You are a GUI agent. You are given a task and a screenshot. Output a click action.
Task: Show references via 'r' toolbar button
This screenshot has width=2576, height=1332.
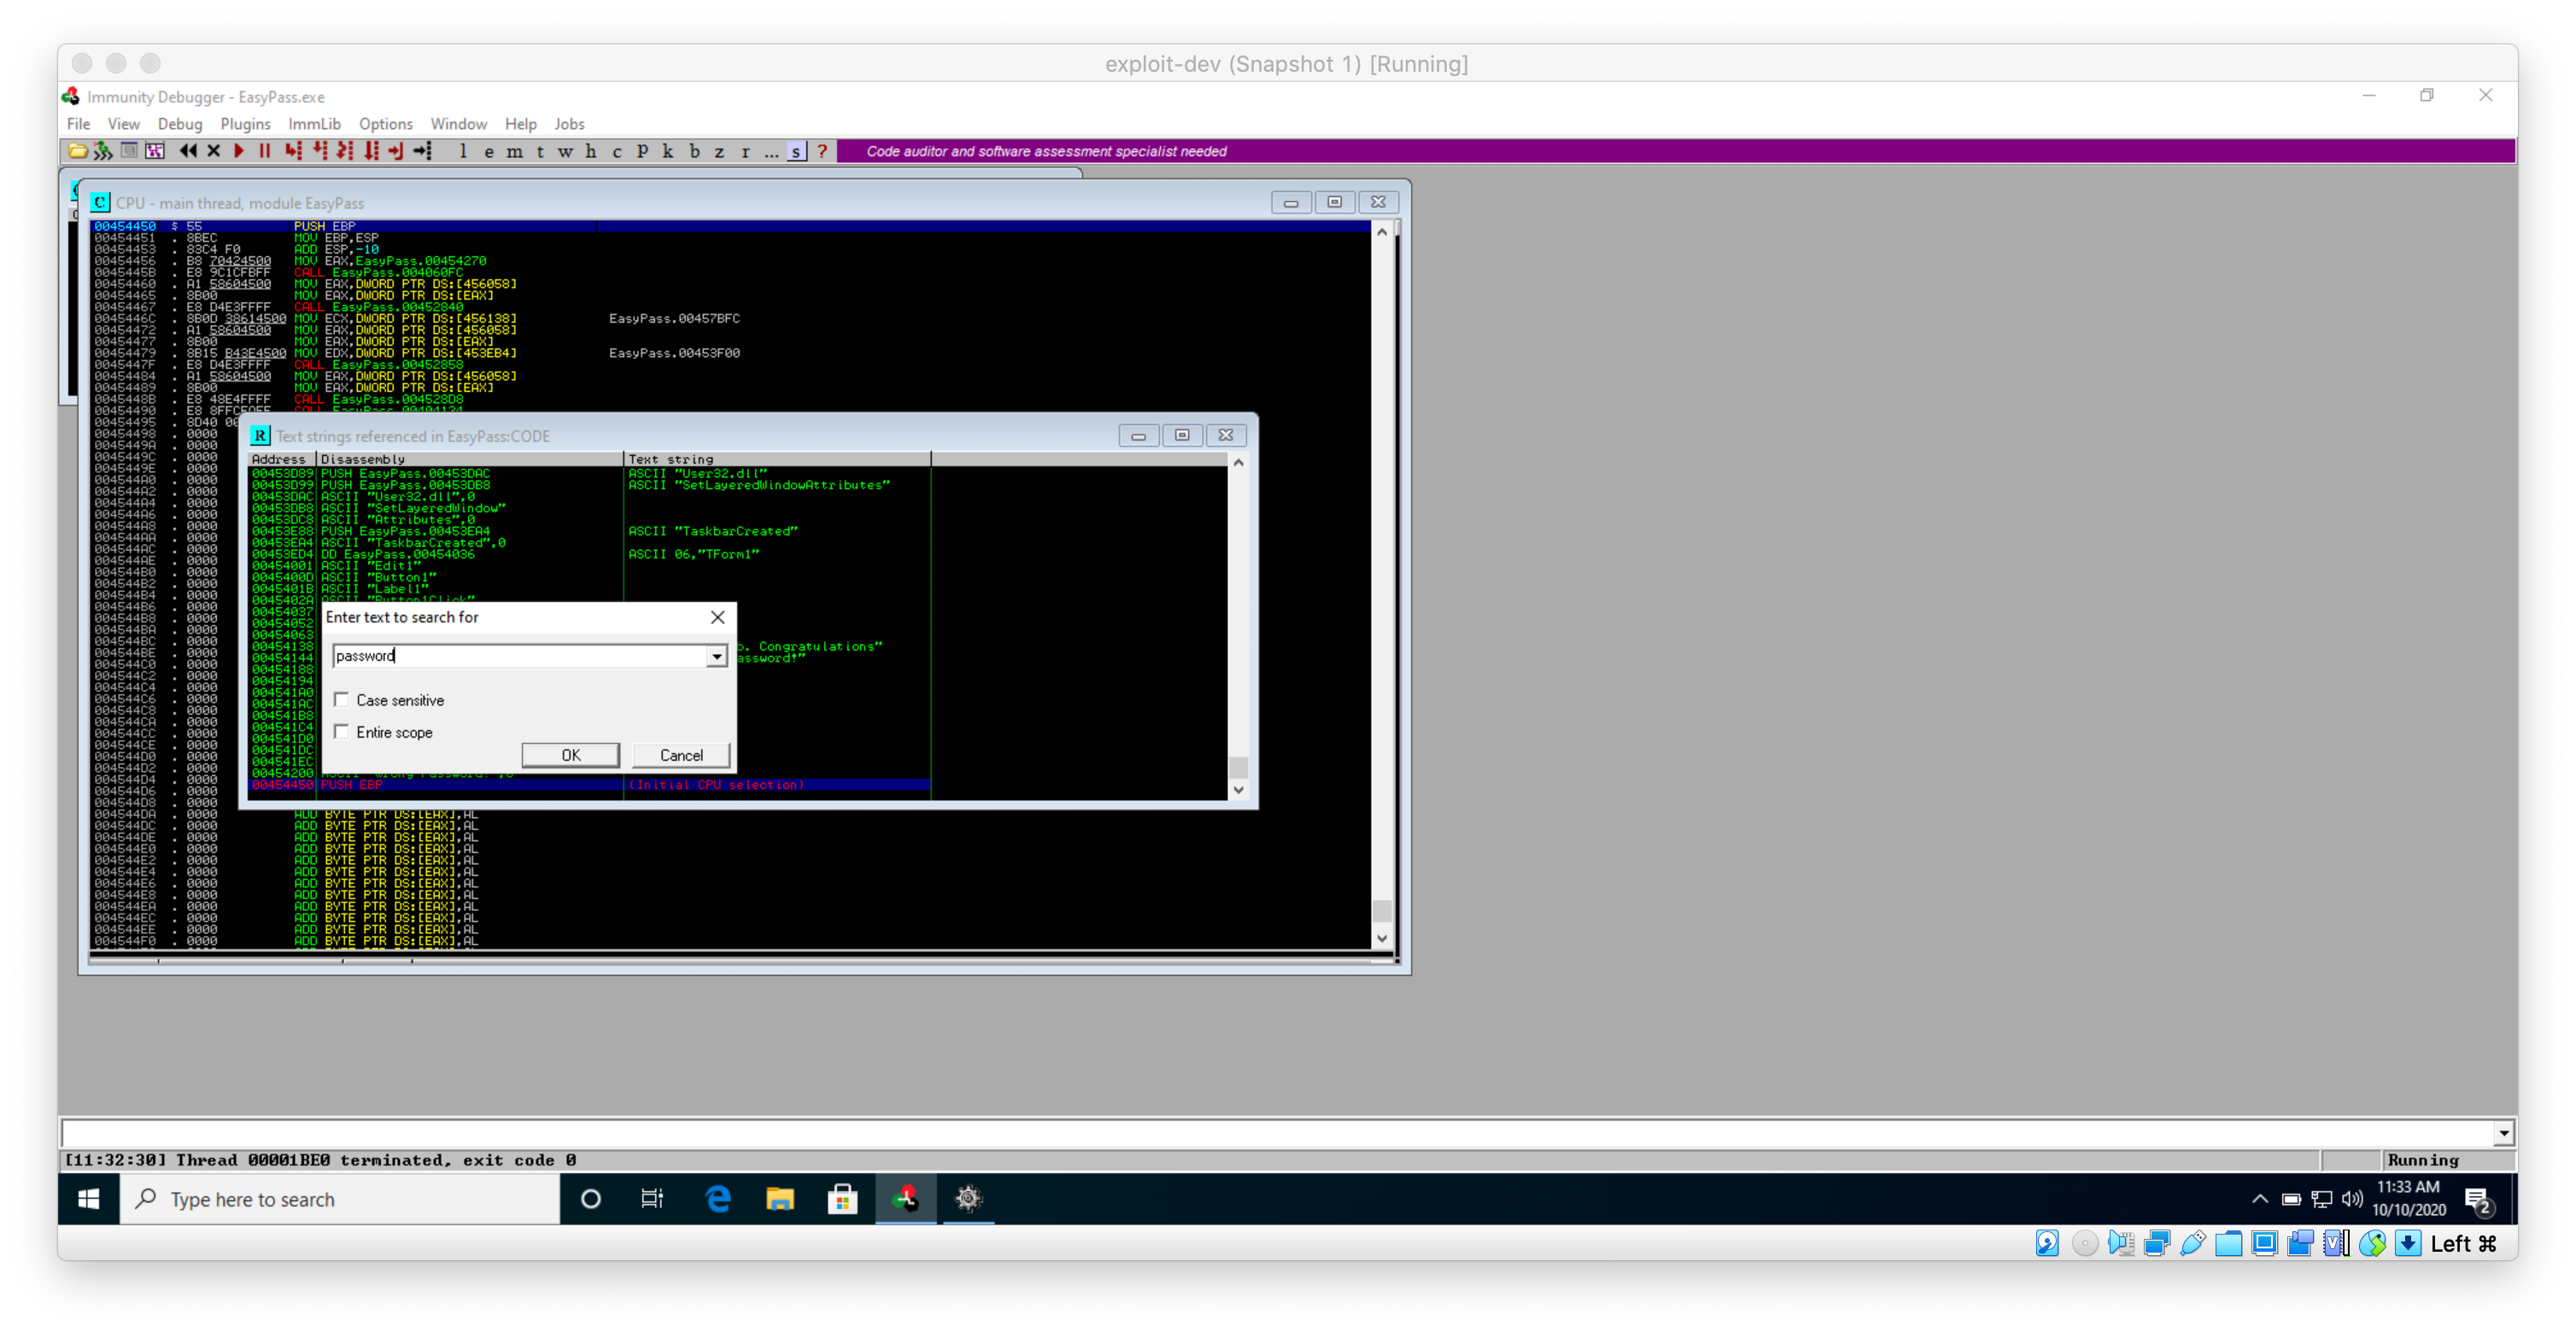pyautogui.click(x=745, y=151)
